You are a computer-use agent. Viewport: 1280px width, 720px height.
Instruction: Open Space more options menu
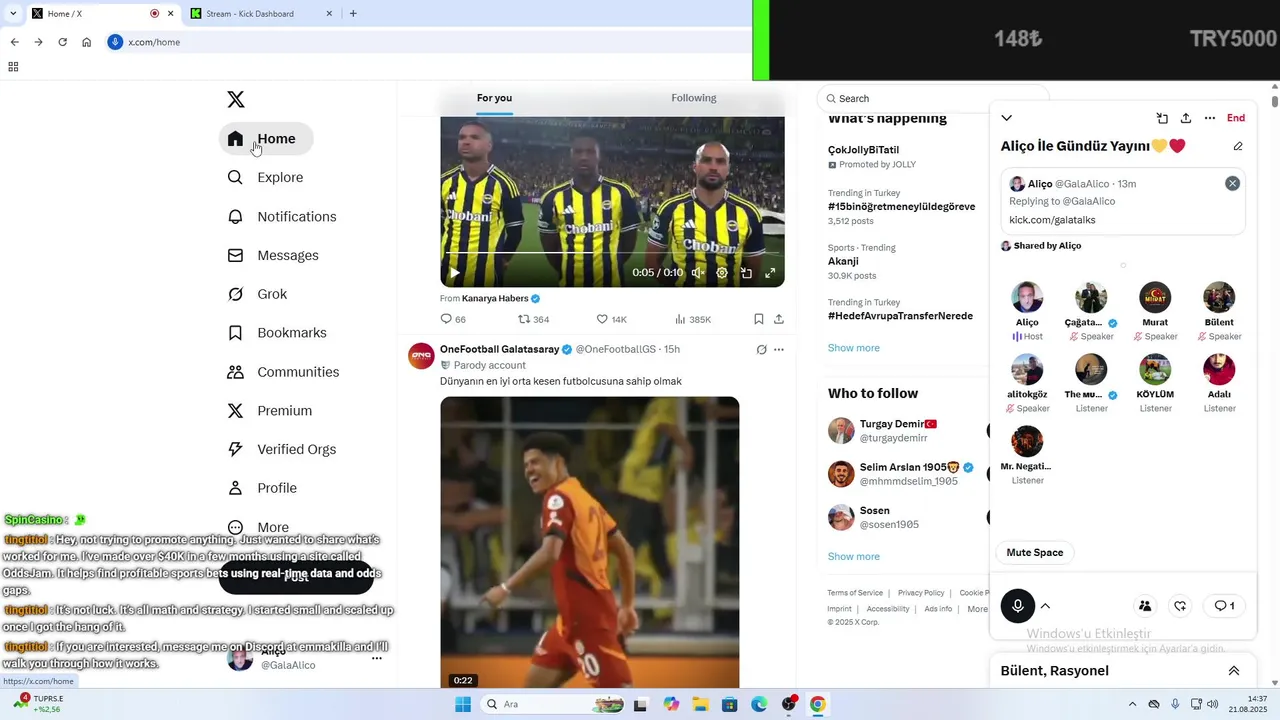[1210, 118]
